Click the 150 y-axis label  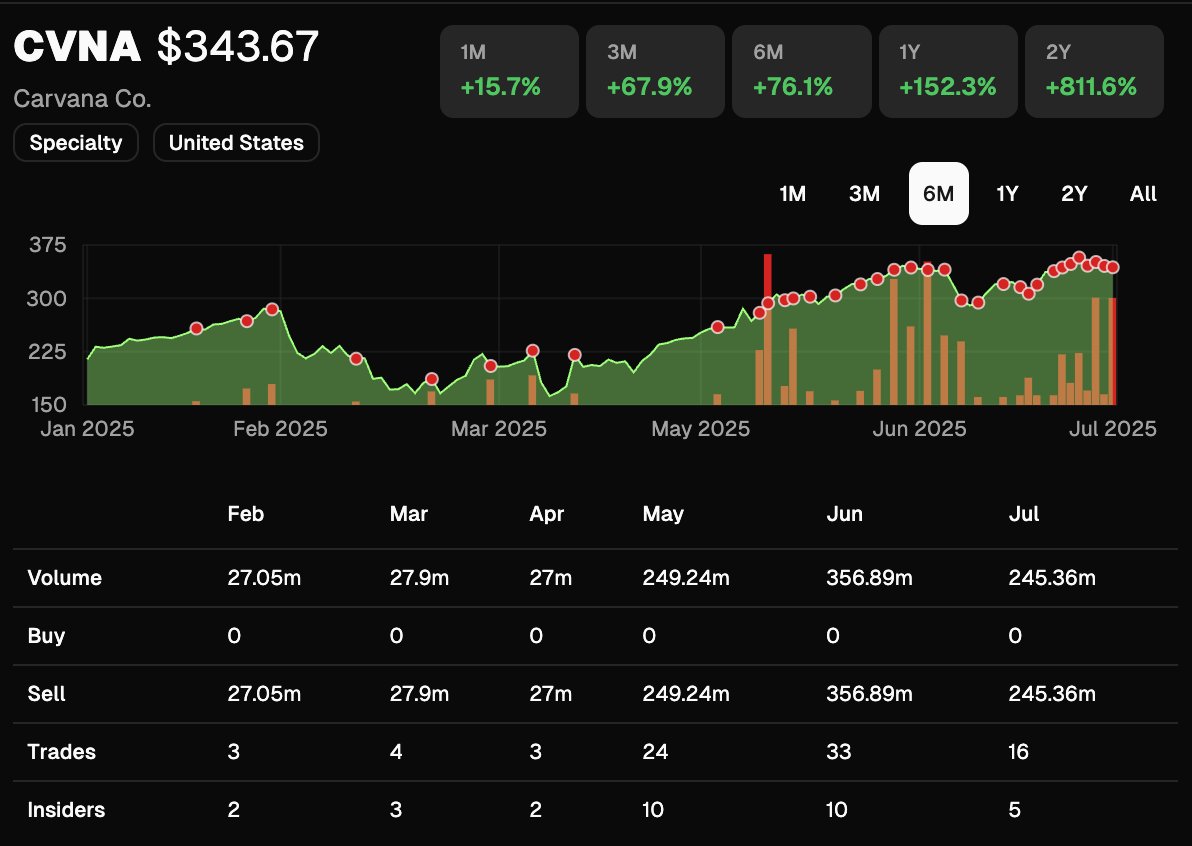click(x=49, y=404)
